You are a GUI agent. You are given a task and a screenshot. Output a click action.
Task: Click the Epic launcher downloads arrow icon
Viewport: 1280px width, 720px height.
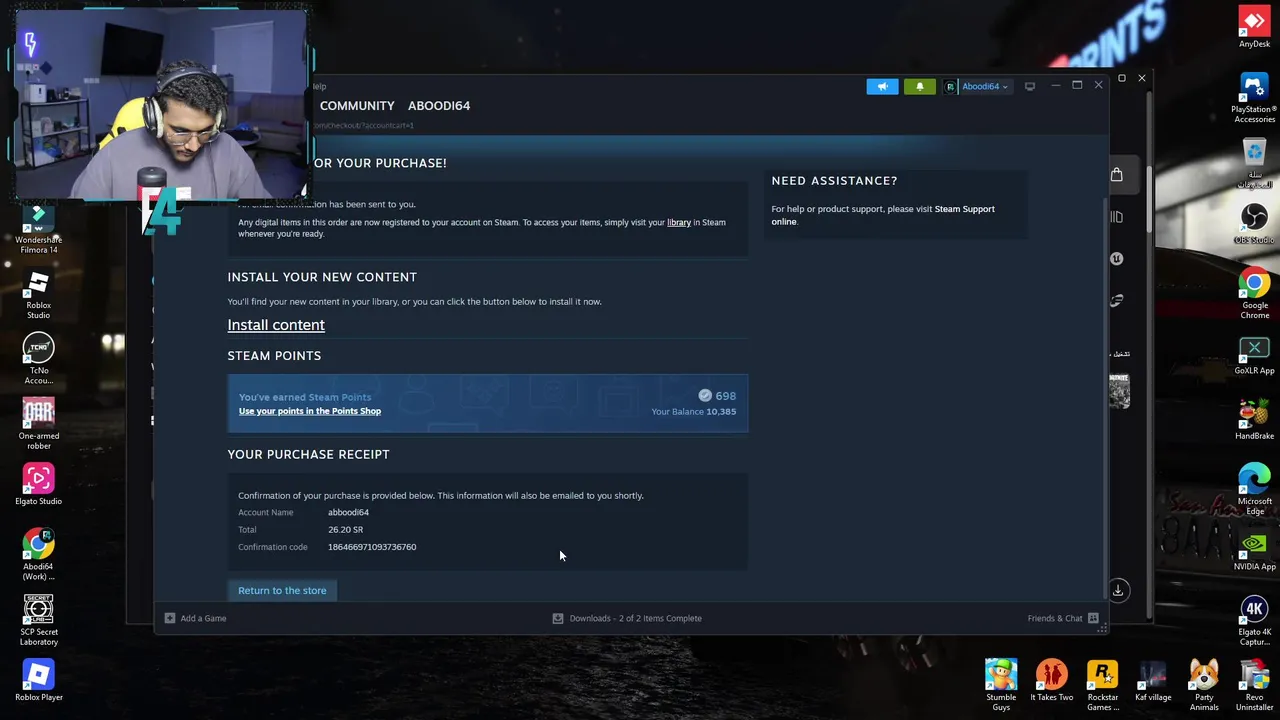tap(1118, 590)
